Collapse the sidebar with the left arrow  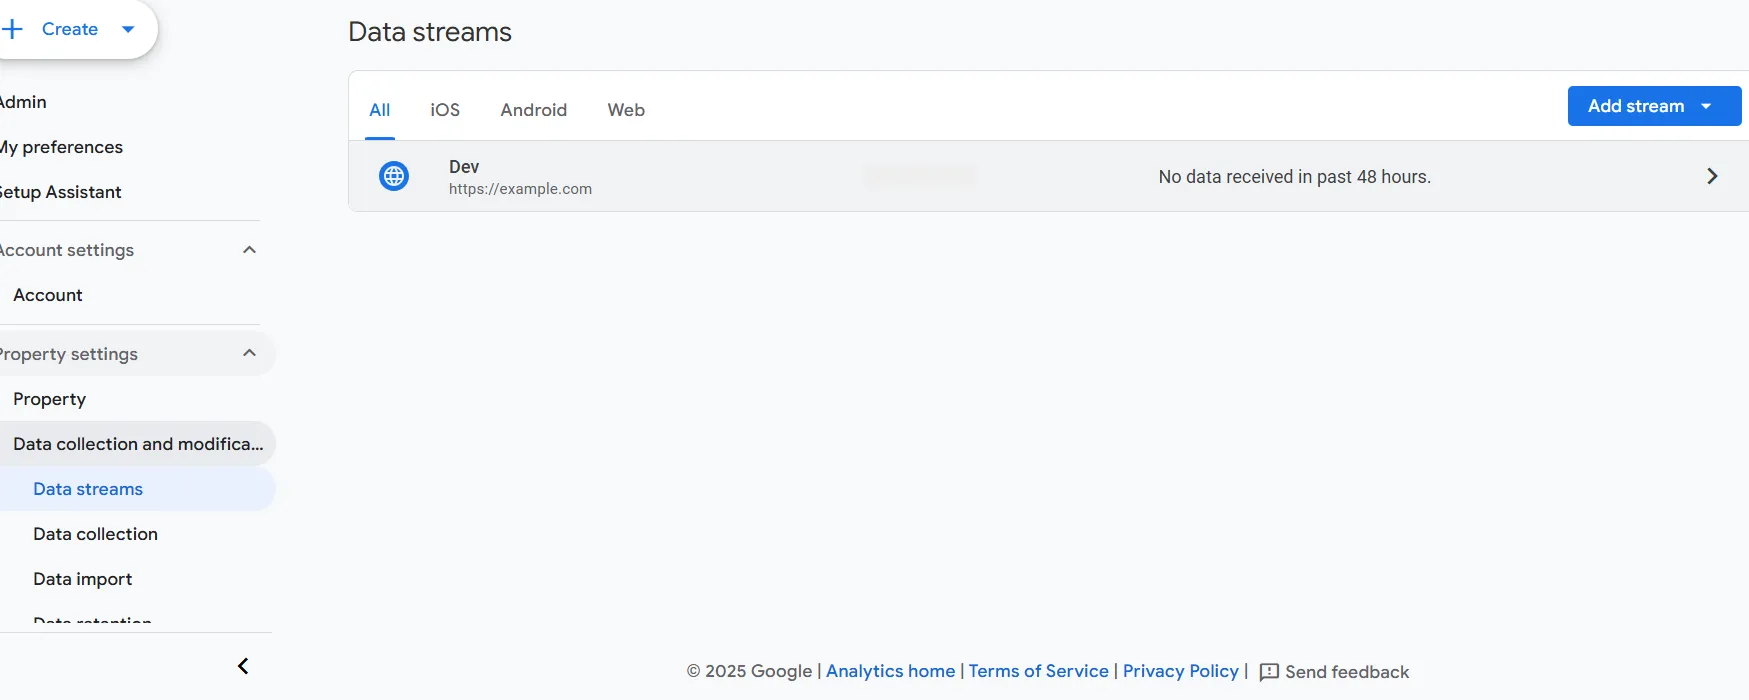point(243,666)
